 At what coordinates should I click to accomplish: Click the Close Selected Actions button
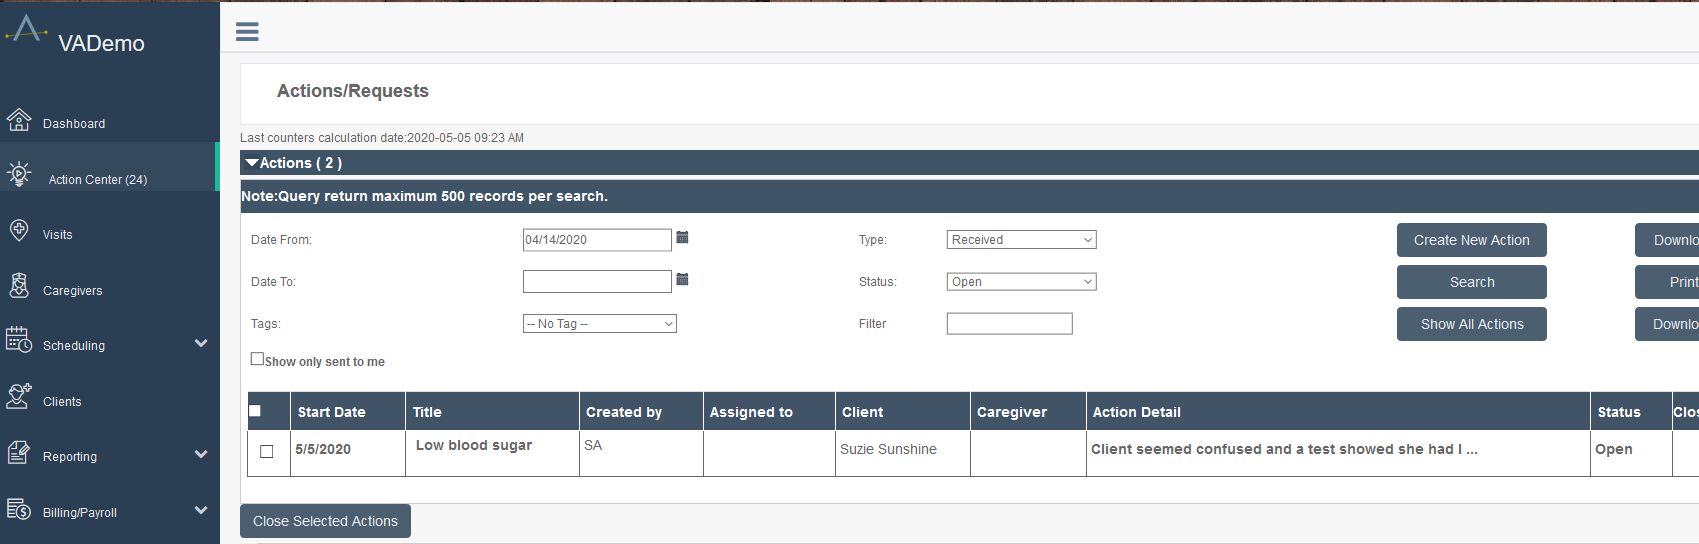click(x=325, y=521)
